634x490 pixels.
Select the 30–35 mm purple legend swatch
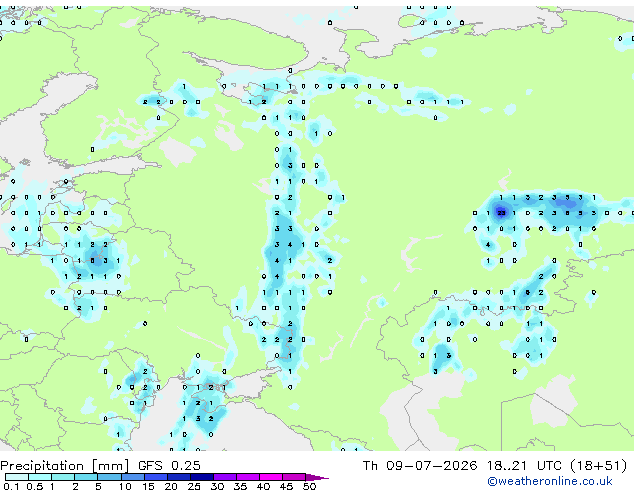point(224,477)
